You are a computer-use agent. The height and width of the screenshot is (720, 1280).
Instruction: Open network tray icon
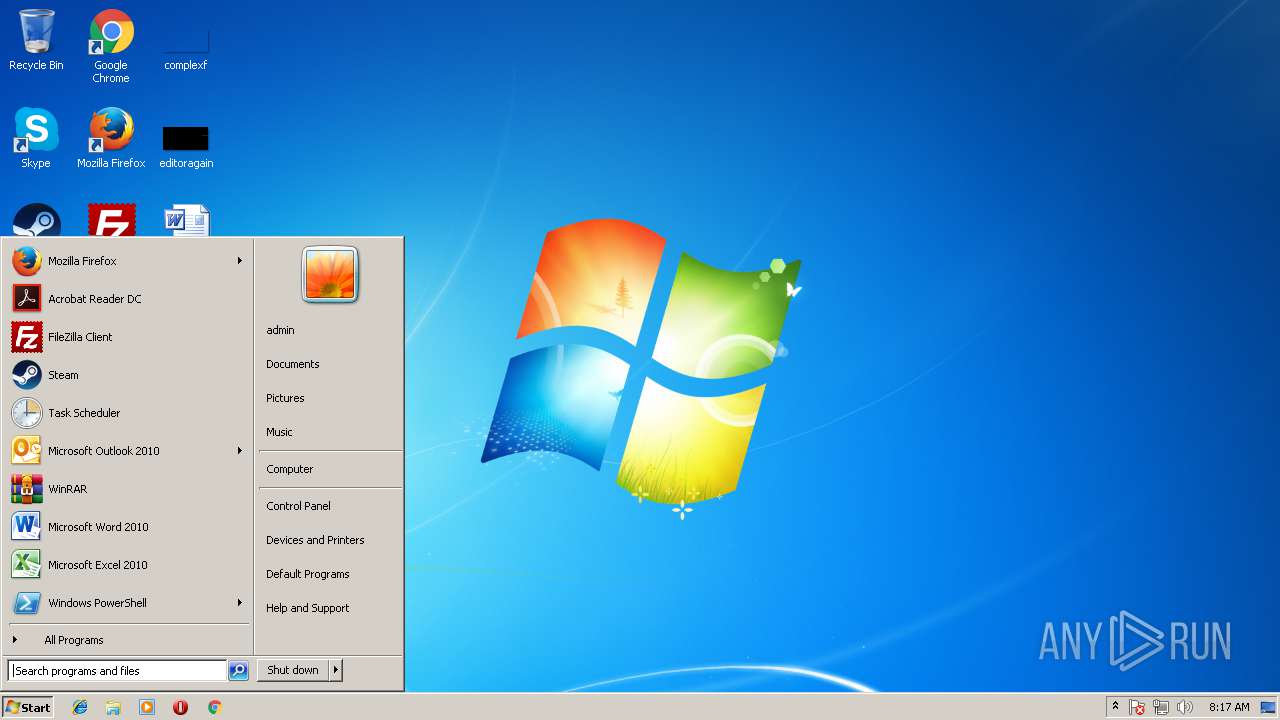[x=1161, y=707]
